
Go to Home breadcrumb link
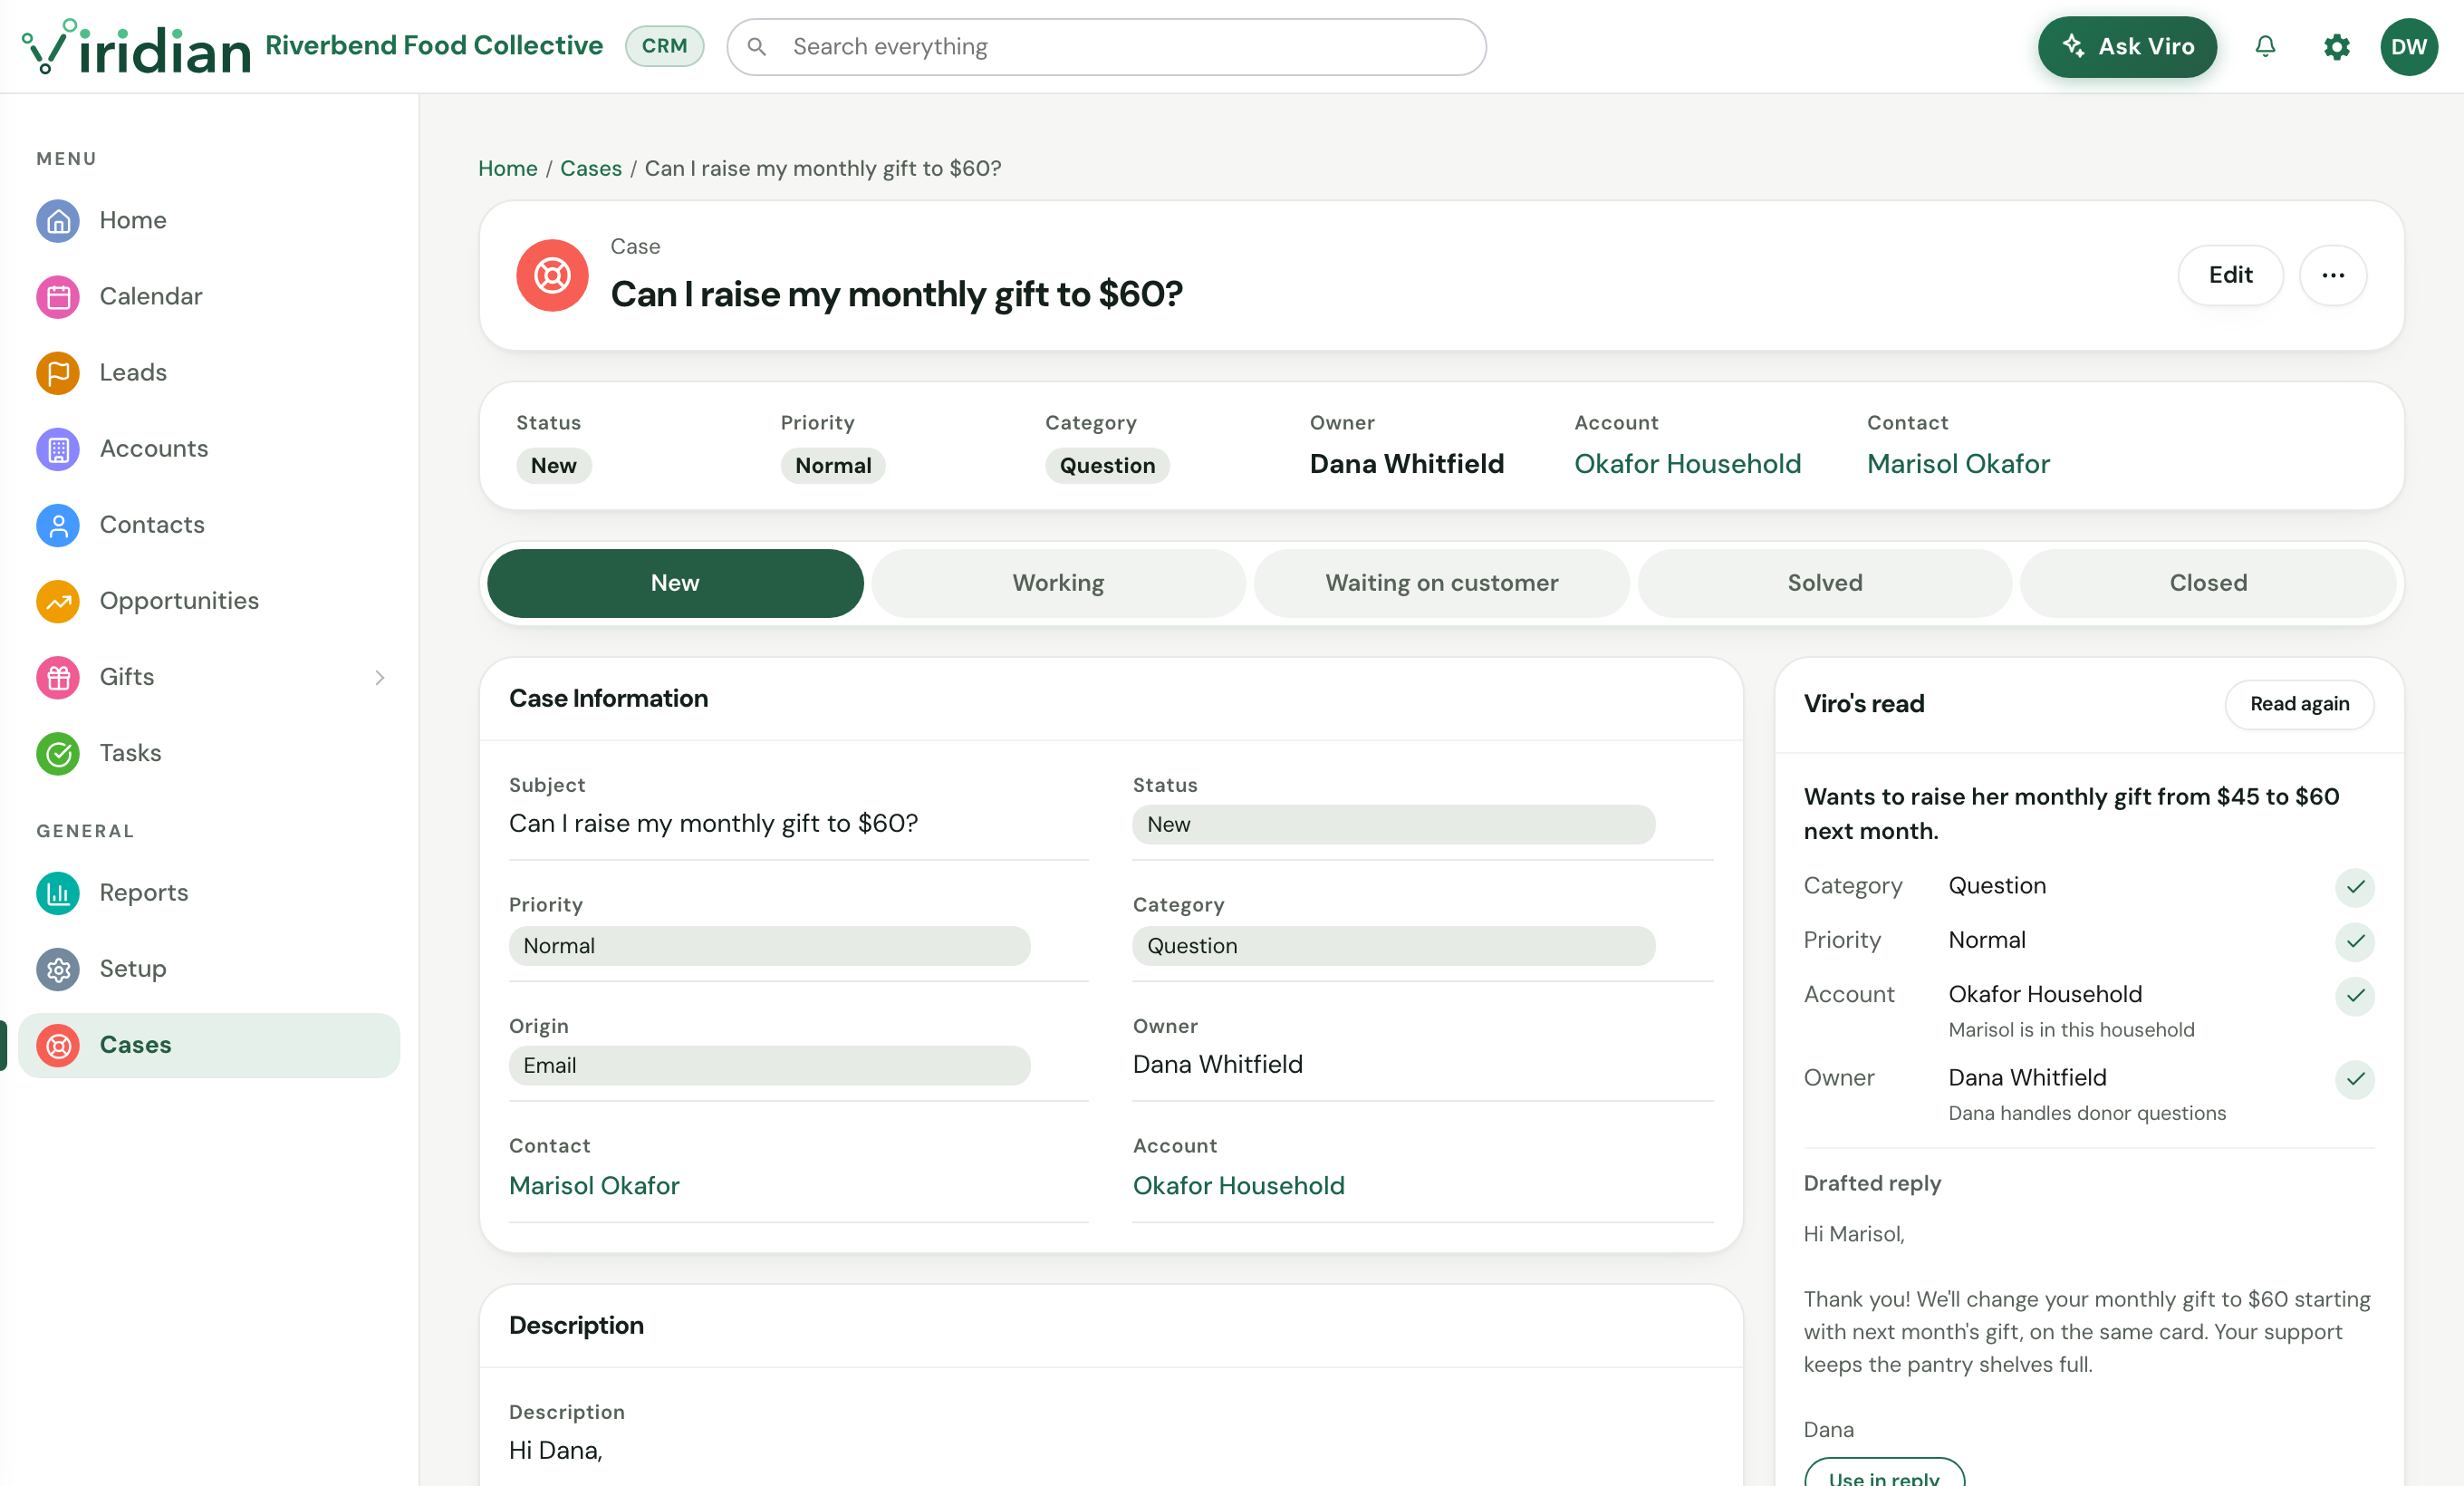tap(507, 168)
